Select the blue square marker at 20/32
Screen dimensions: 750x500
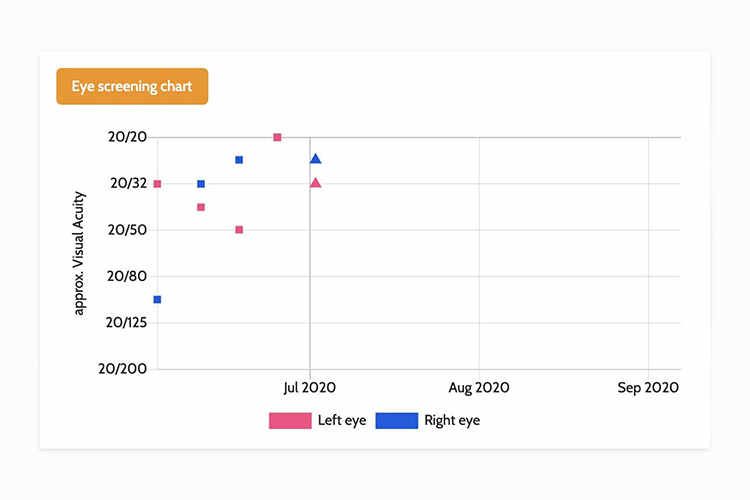click(201, 184)
